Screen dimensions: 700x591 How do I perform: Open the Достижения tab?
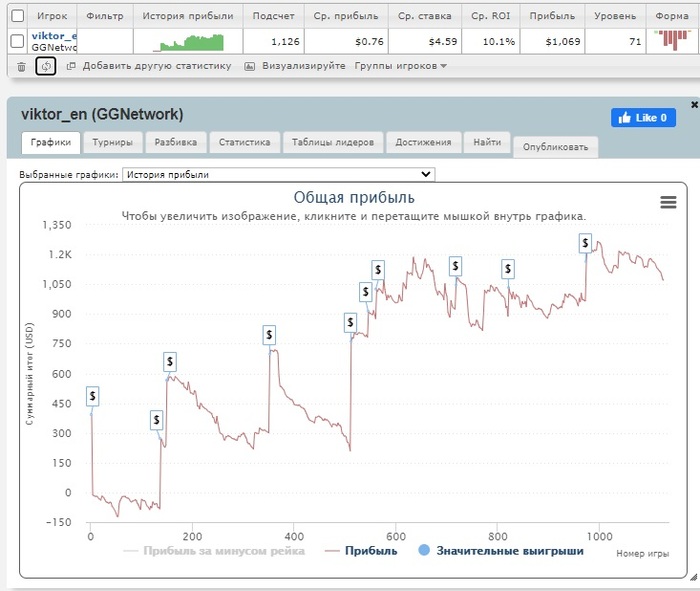click(423, 142)
